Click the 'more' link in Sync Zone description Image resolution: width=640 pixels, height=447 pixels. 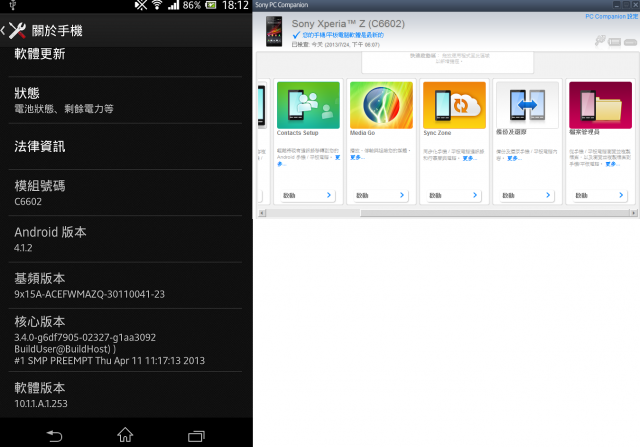click(469, 158)
